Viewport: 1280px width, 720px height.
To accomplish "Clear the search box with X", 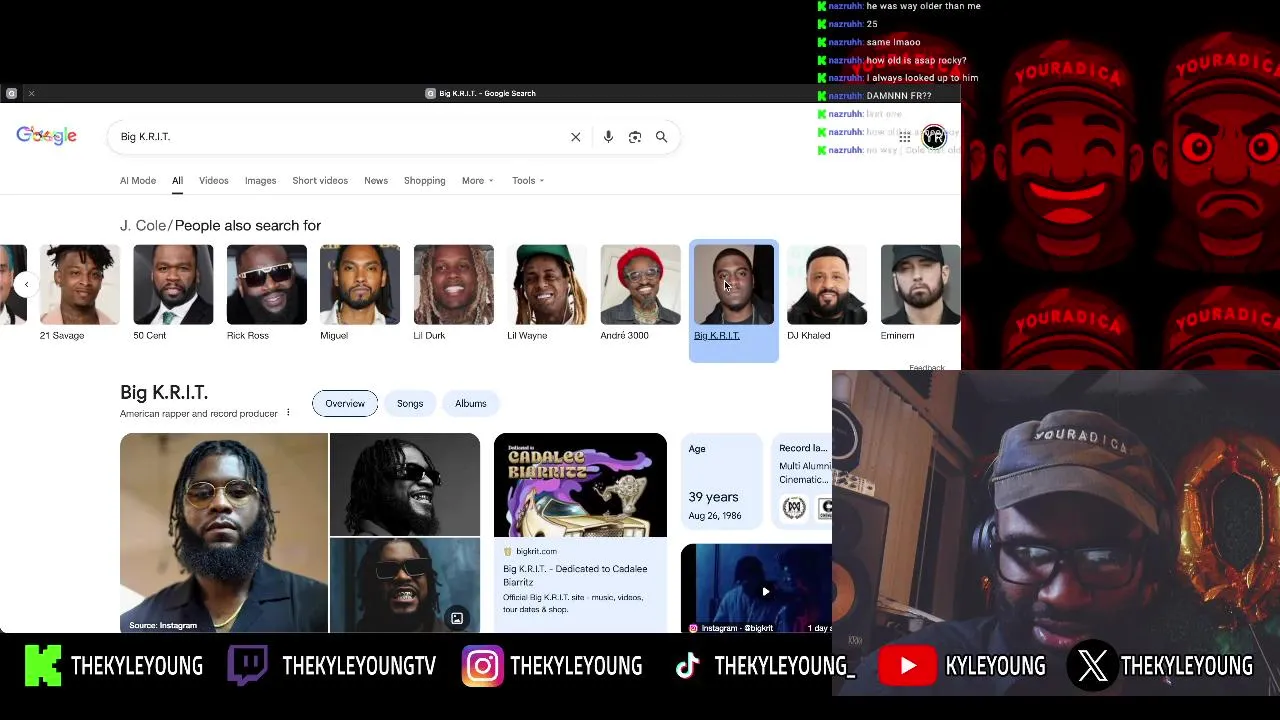I will (575, 137).
